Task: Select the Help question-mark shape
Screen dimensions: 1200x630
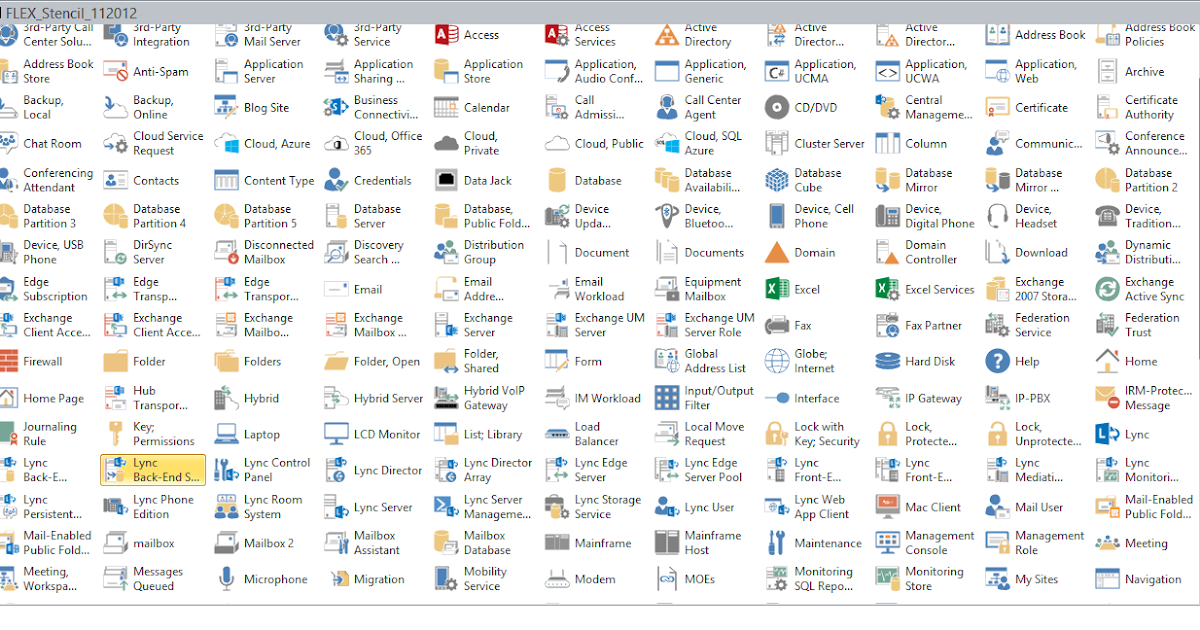Action: click(x=1013, y=361)
